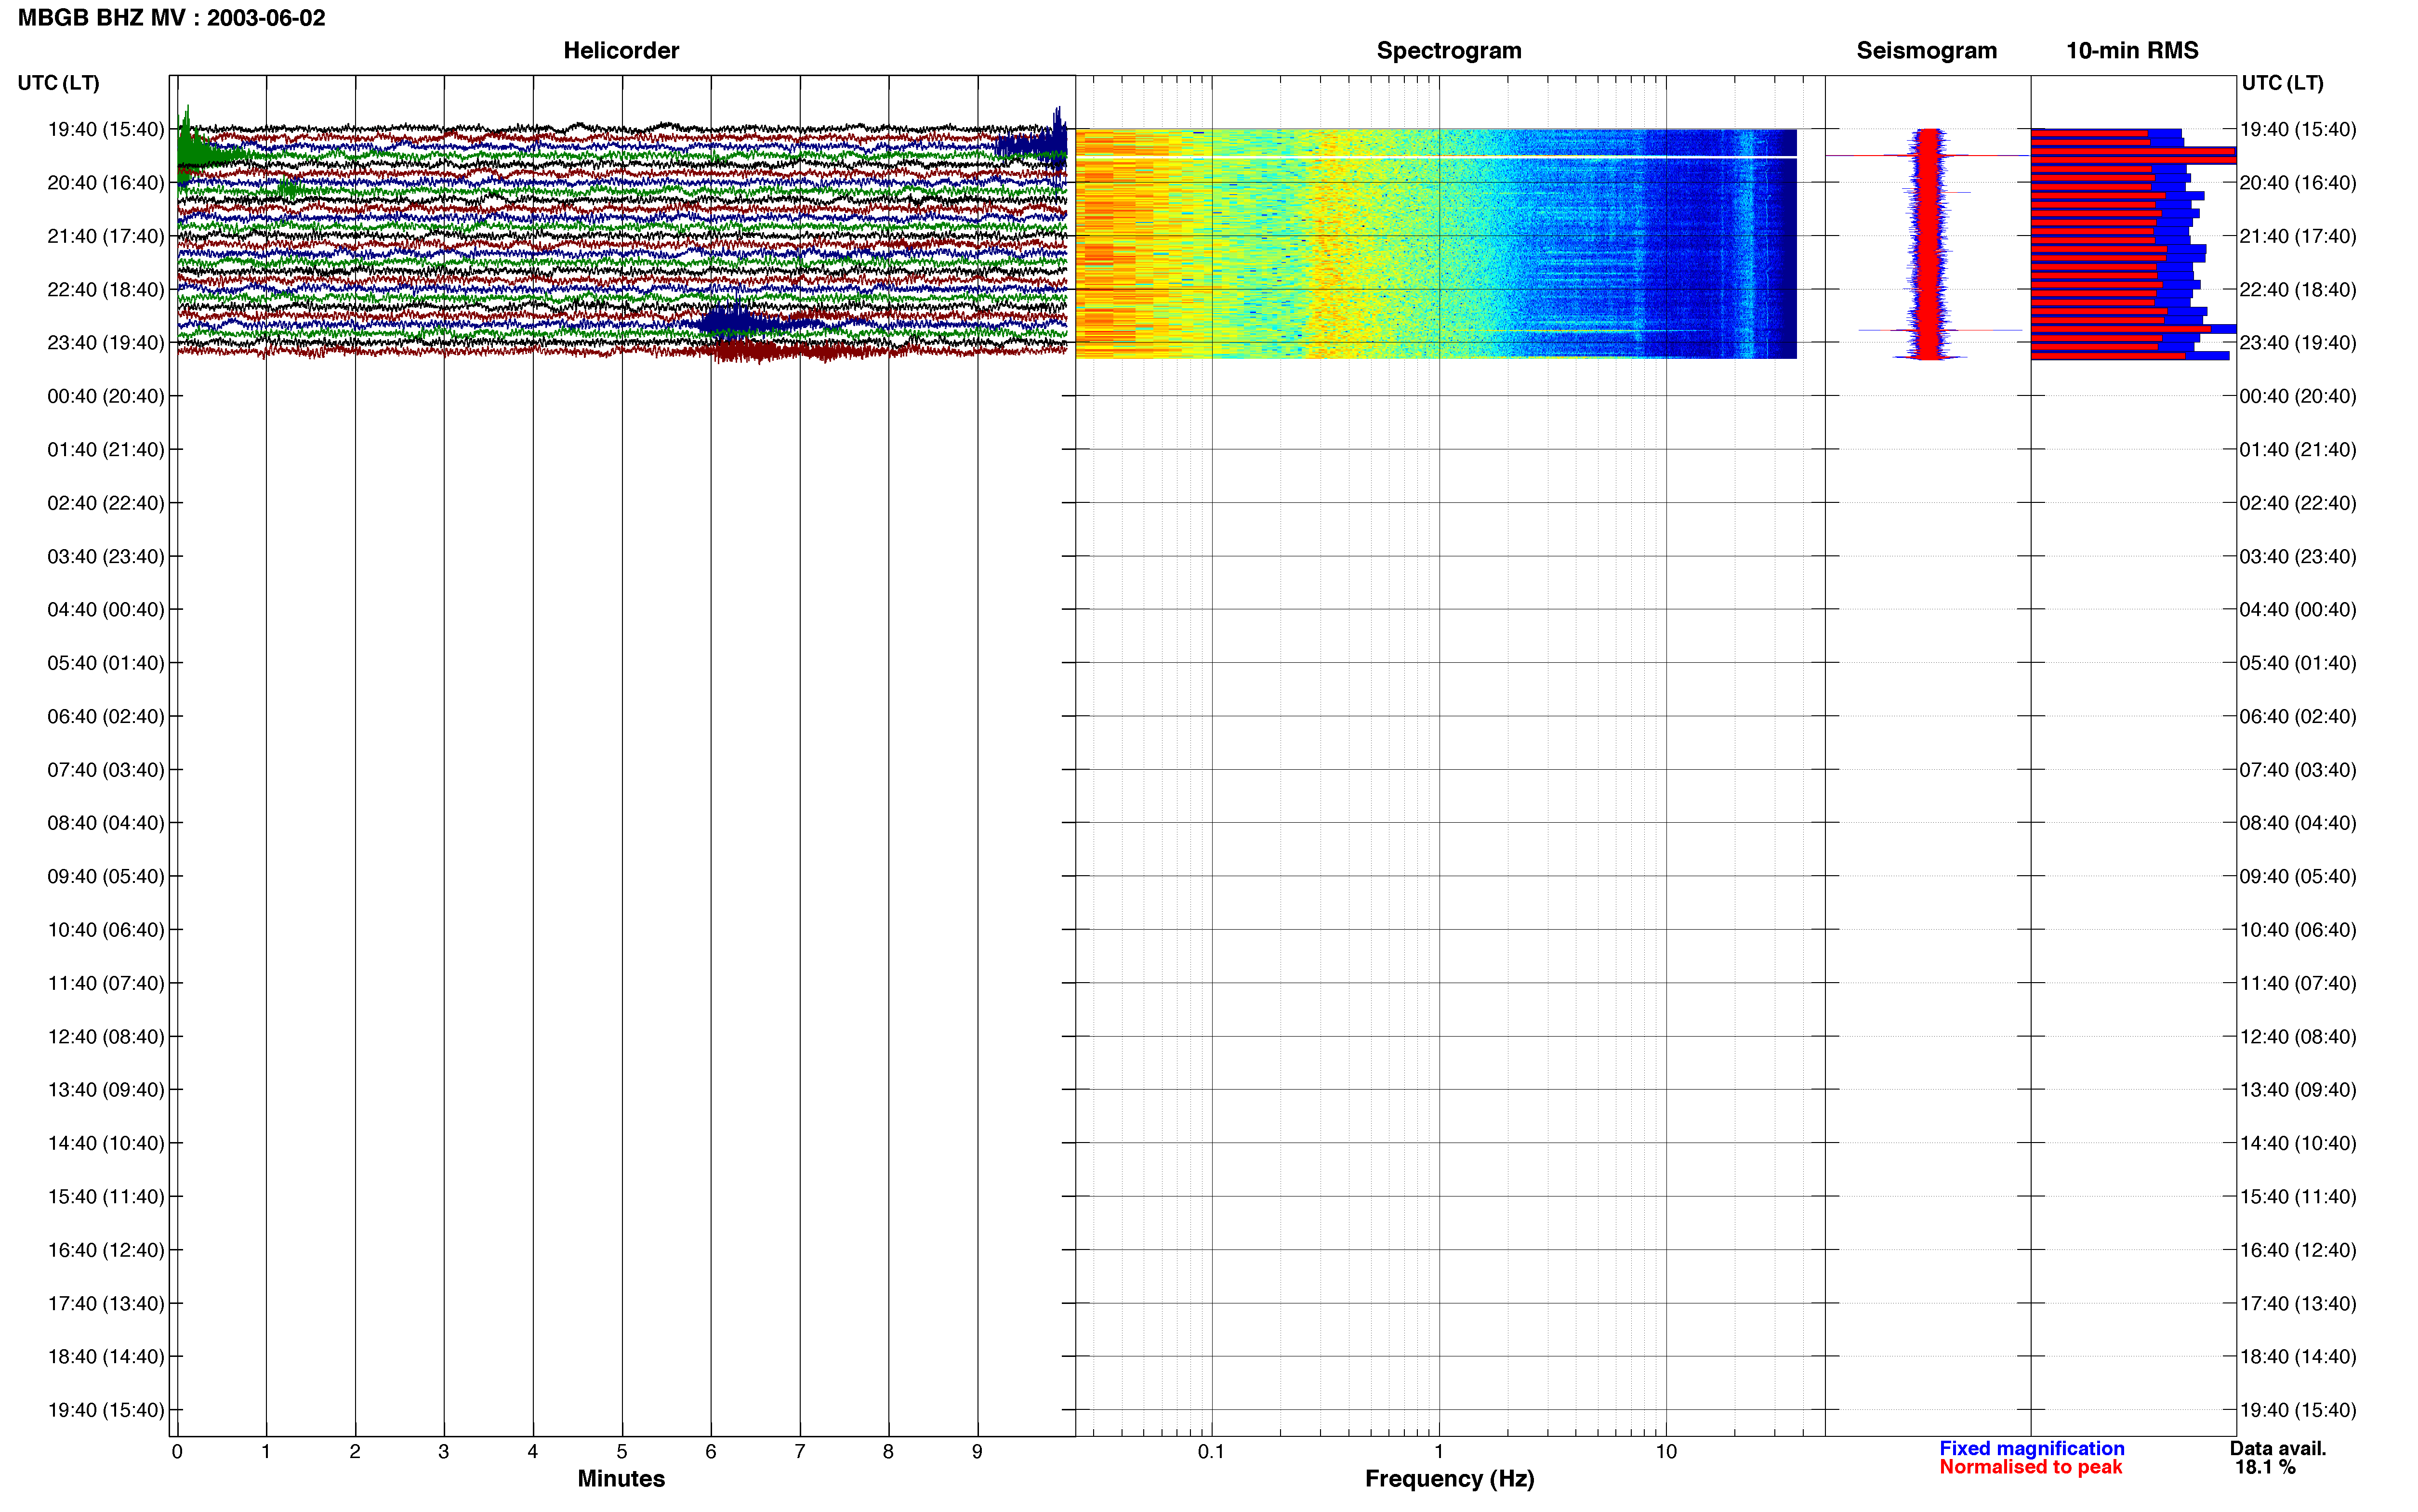2418x1512 pixels.
Task: Click the 5 tick on Minutes axis
Action: click(622, 1452)
